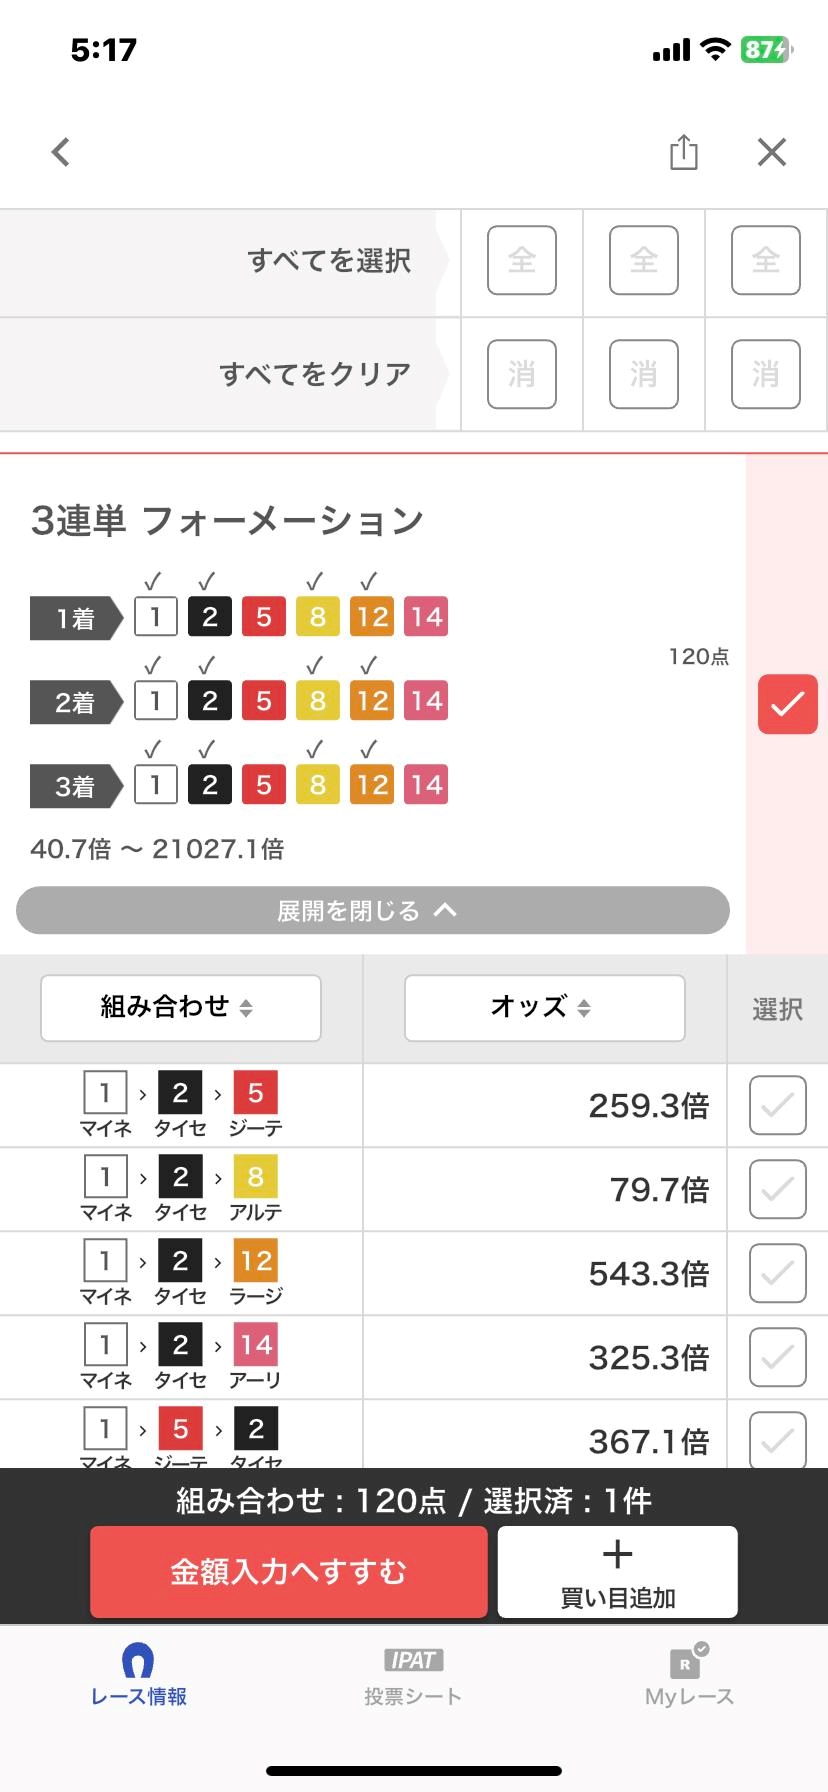
Task: Check the 259.3倍 combination checkbox
Action: 777,1105
